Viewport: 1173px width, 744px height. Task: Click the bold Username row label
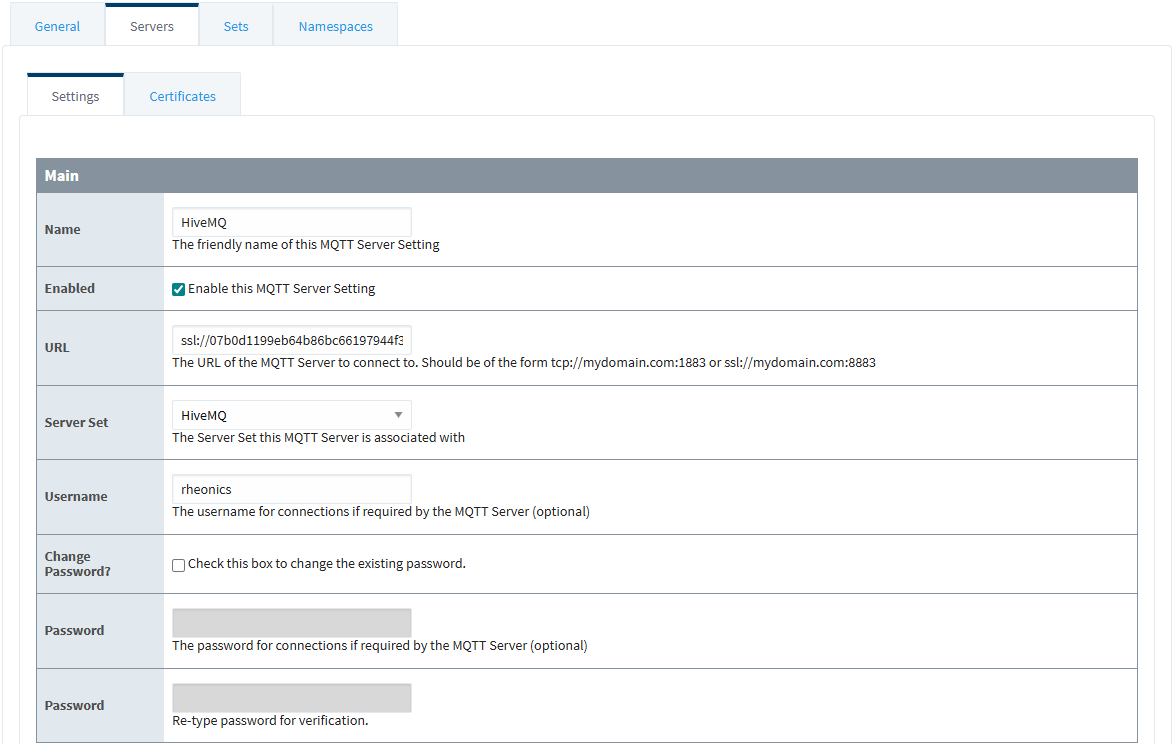pos(76,496)
